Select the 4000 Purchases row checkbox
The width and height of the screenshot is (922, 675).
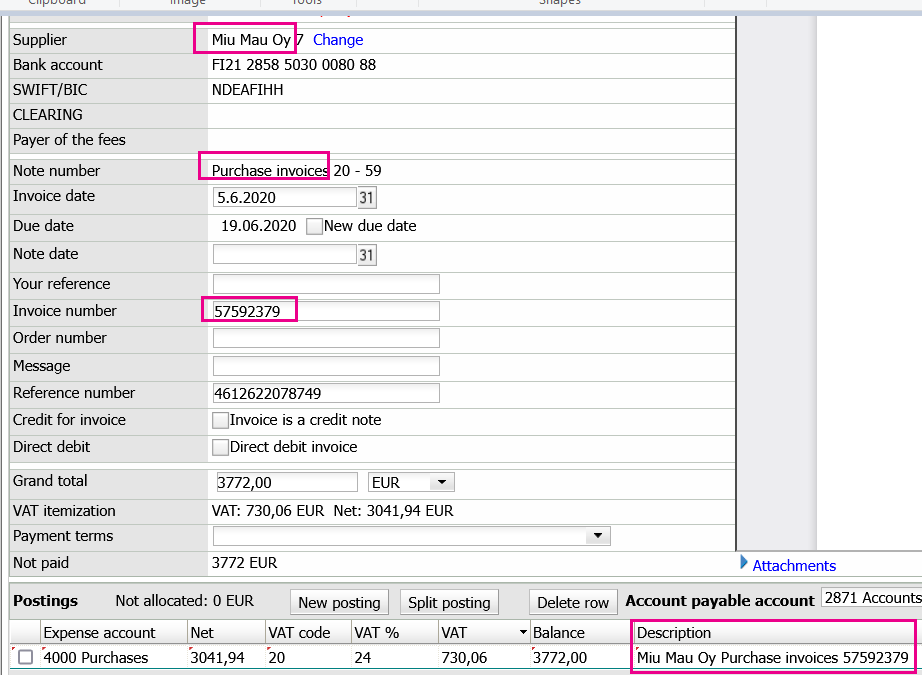point(25,658)
